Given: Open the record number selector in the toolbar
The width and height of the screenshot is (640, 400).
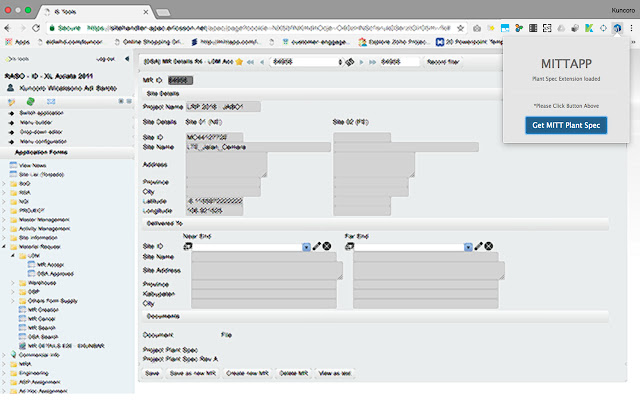Looking at the screenshot, I should pos(307,62).
